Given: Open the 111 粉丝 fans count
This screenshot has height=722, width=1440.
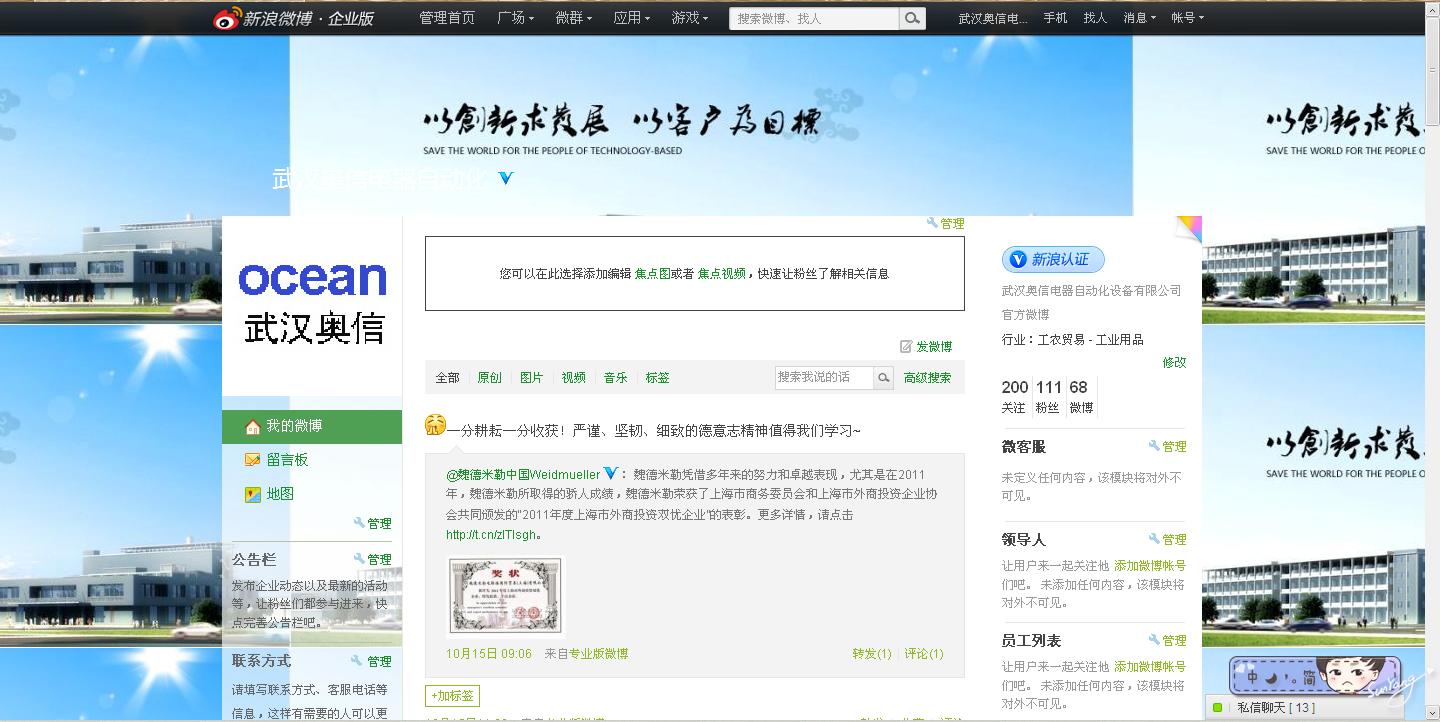Looking at the screenshot, I should click(1048, 396).
